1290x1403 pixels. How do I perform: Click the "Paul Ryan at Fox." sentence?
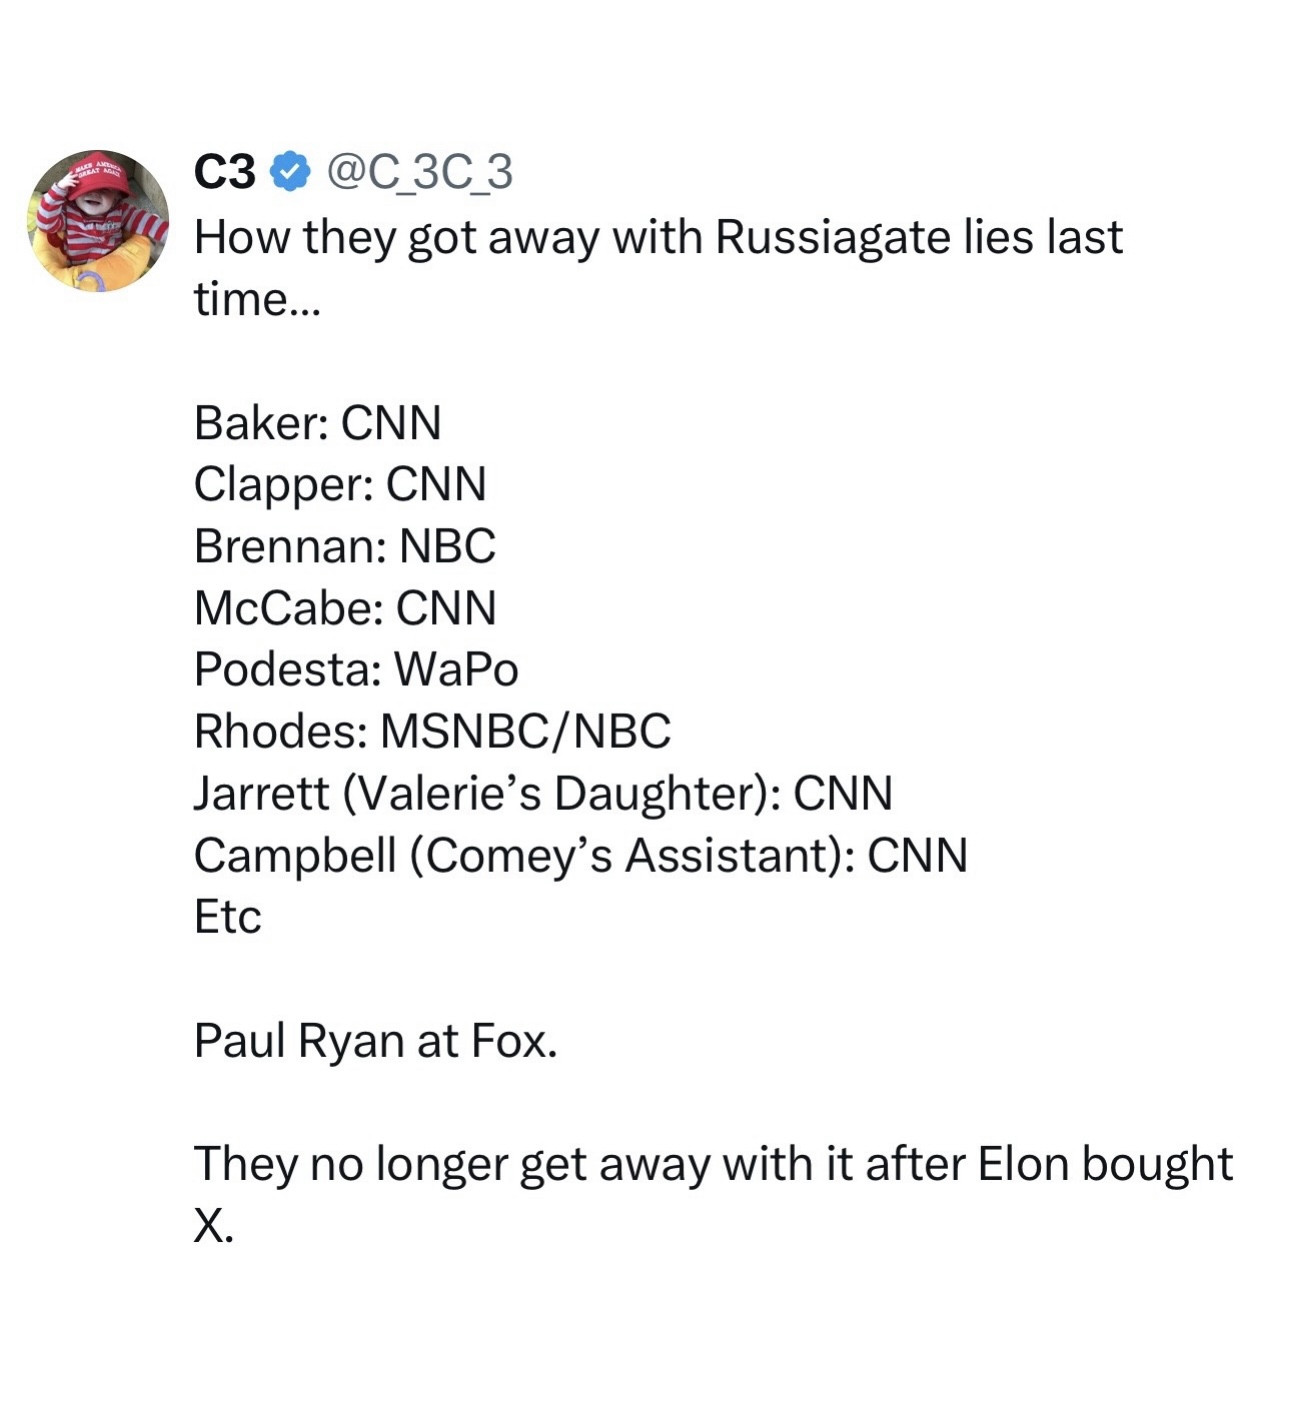(375, 1041)
